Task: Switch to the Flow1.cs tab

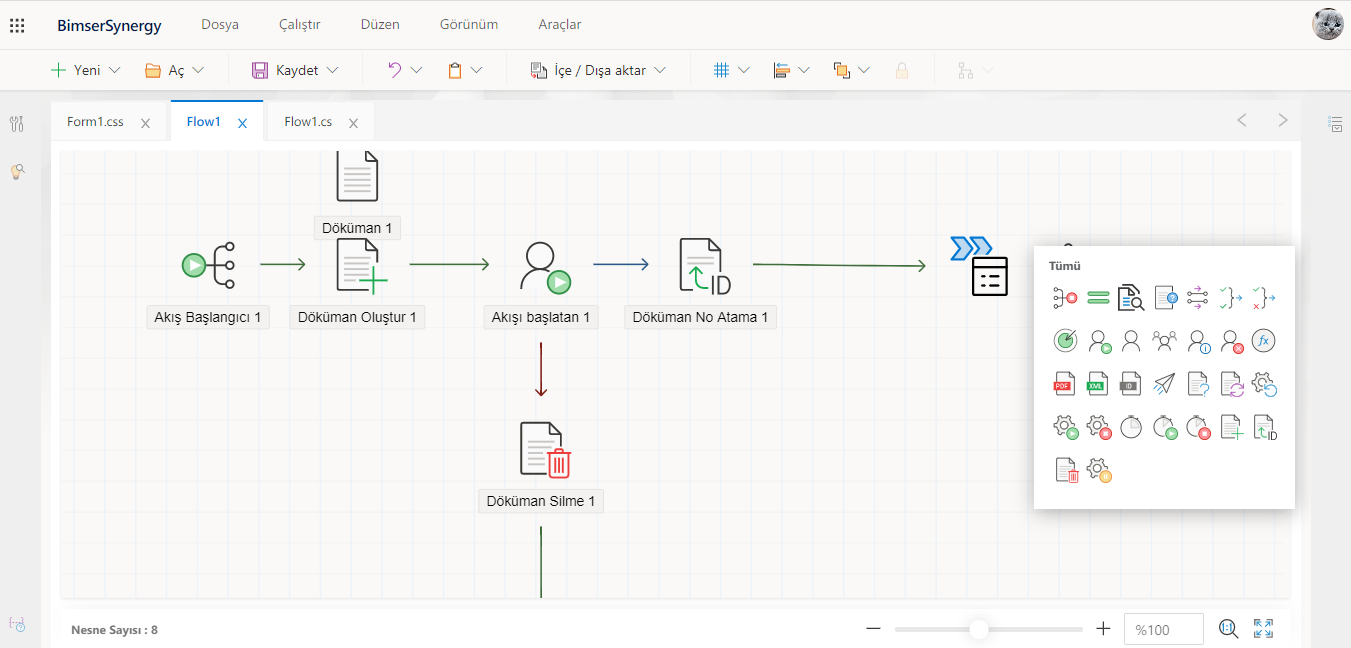Action: coord(308,122)
